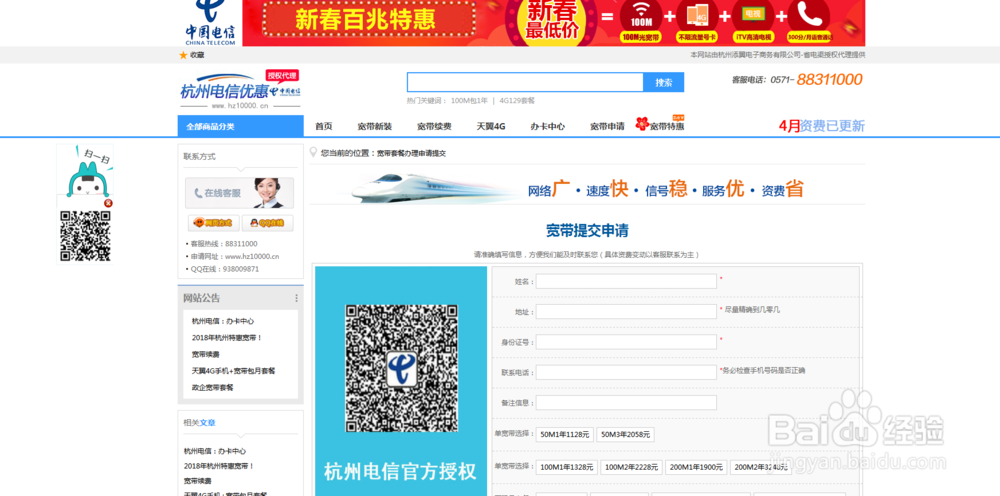Click the QQ在线 penguin chat button

pyautogui.click(x=268, y=223)
